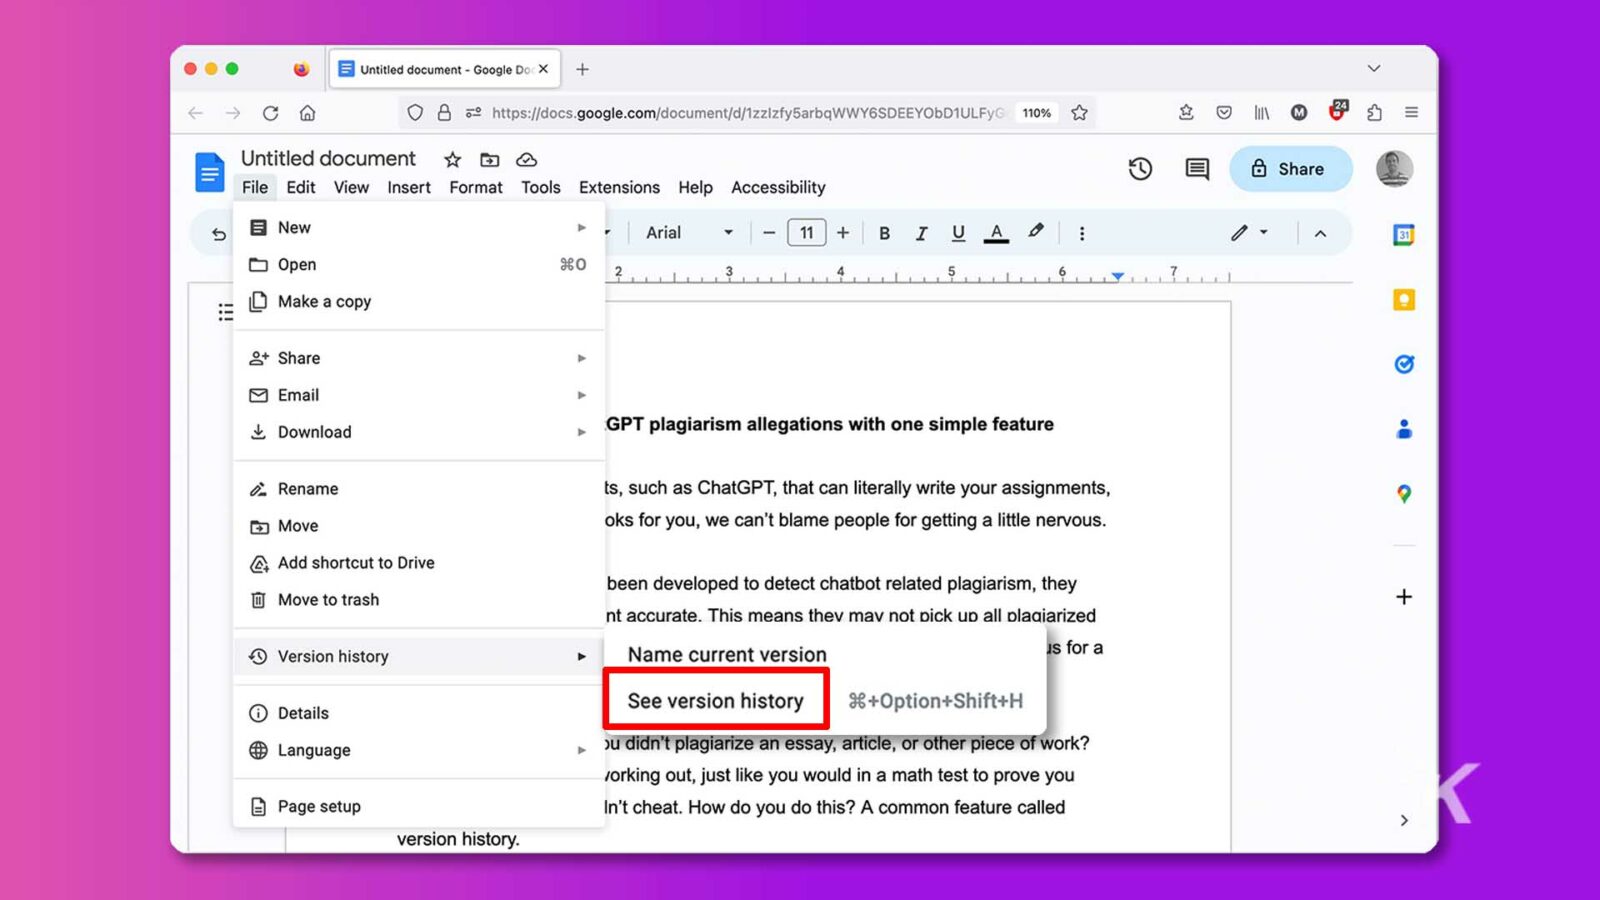The width and height of the screenshot is (1600, 900).
Task: Open Details from File menu
Action: point(419,713)
